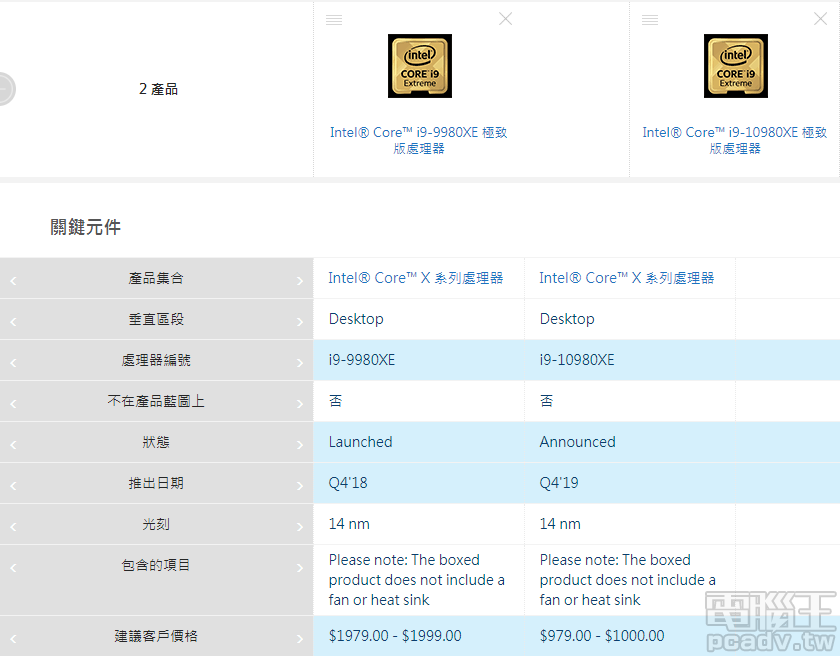Select the 垂直區段 row label

coord(156,319)
